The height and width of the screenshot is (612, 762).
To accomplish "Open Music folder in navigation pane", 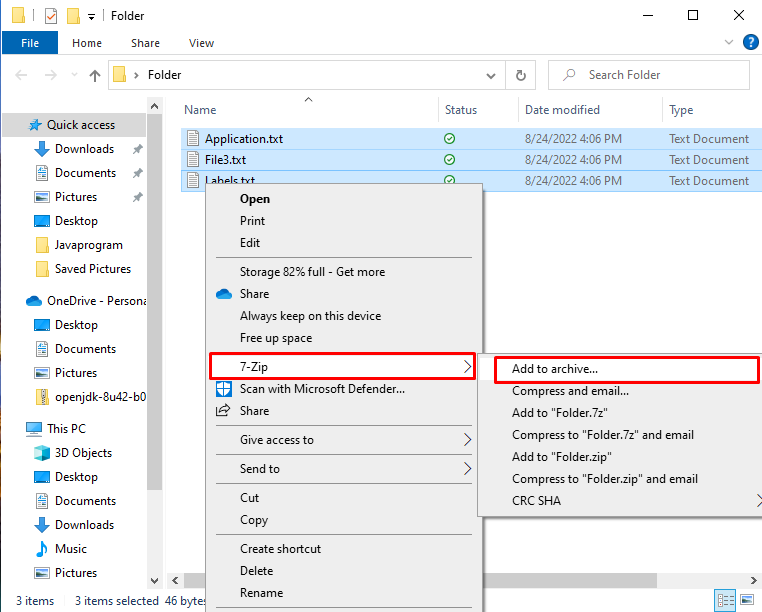I will pyautogui.click(x=70, y=549).
